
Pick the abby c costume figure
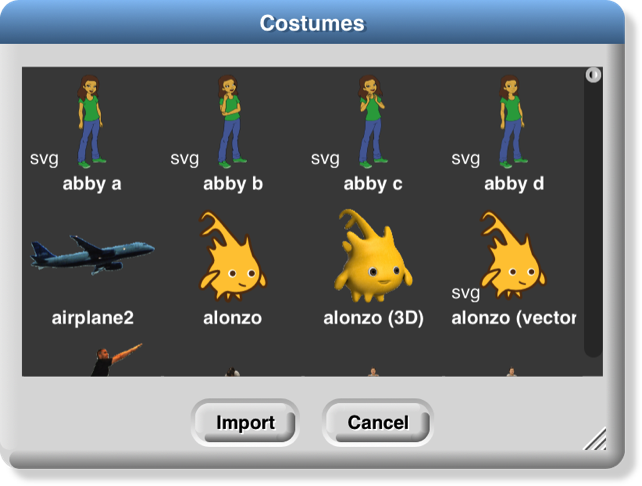(372, 122)
